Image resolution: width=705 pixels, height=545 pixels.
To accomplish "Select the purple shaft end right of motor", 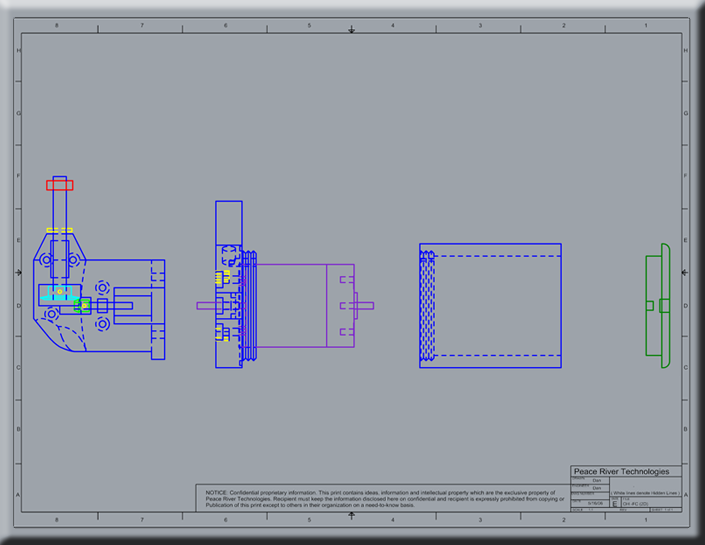I will [x=365, y=306].
